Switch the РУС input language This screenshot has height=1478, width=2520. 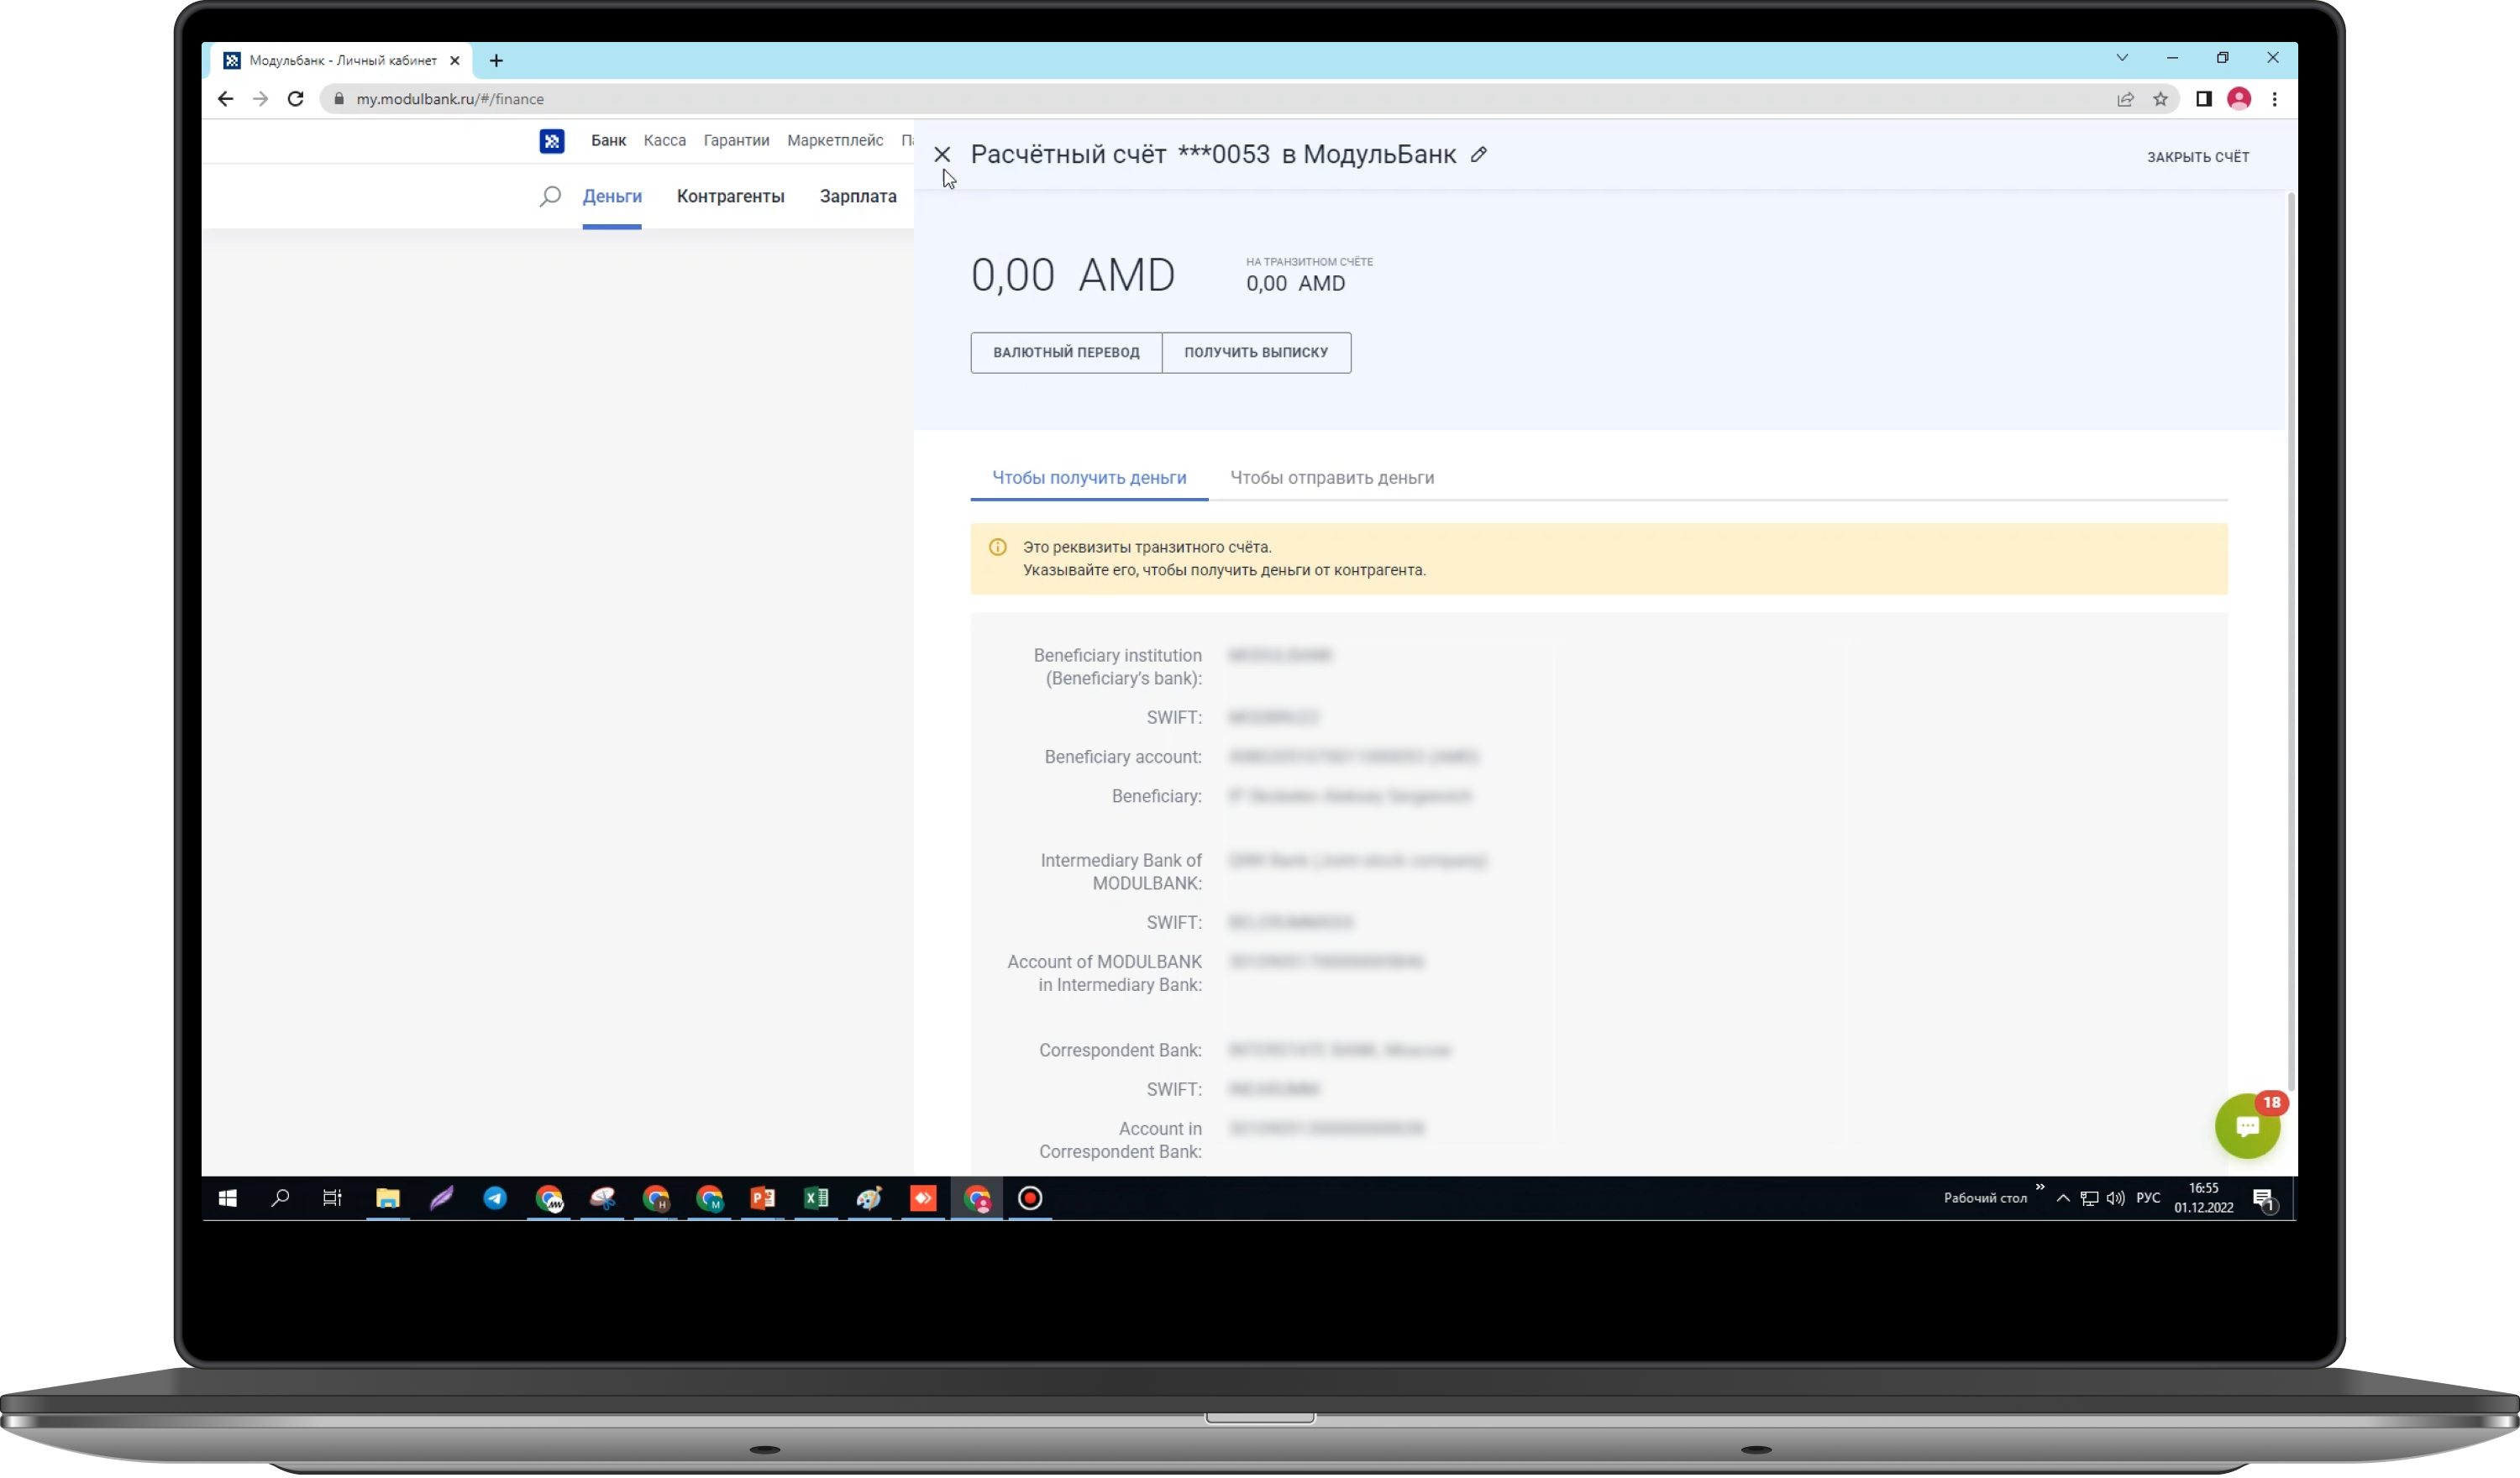(2148, 1200)
